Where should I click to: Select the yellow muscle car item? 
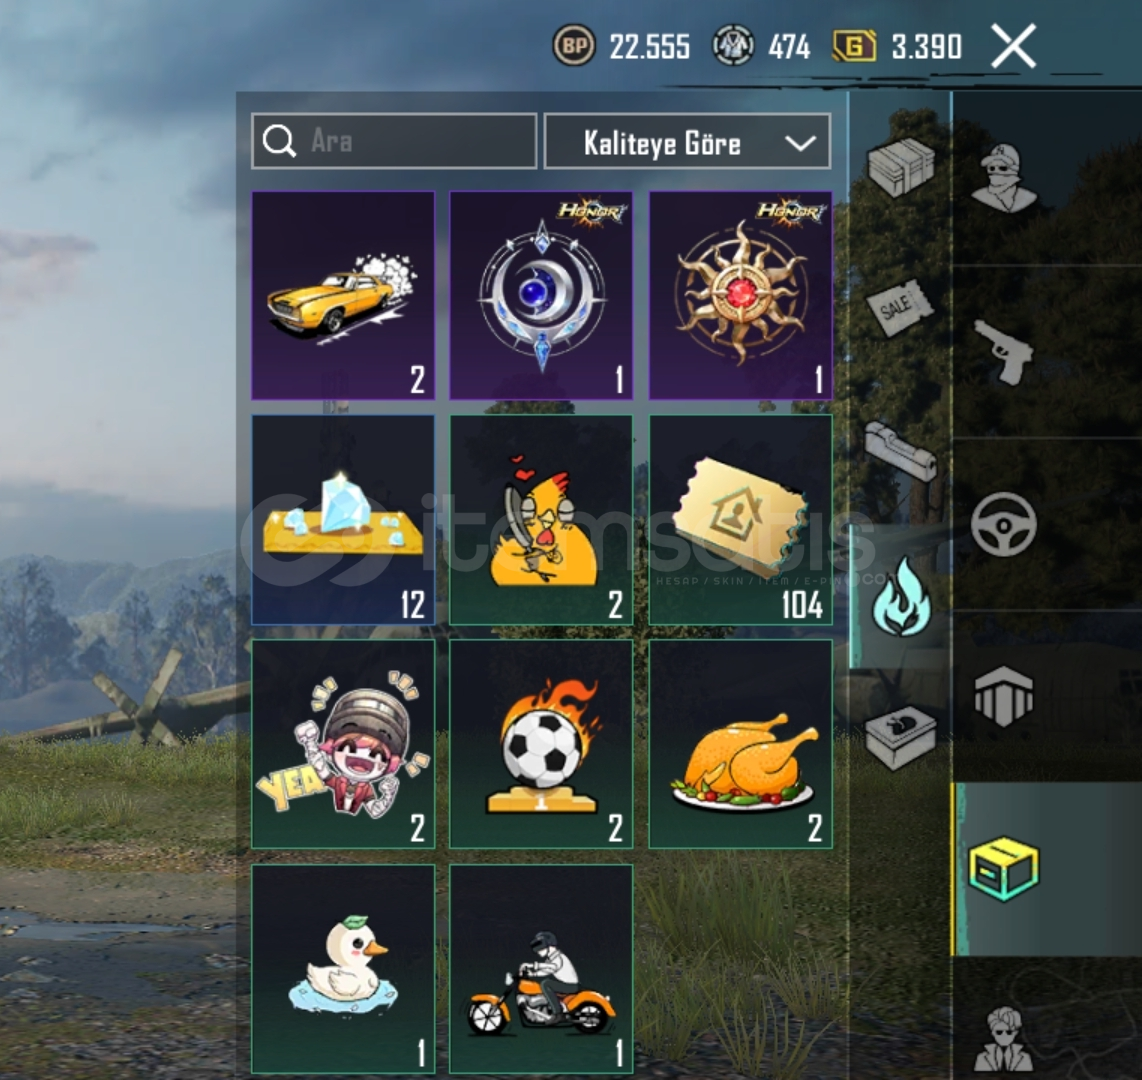click(343, 295)
